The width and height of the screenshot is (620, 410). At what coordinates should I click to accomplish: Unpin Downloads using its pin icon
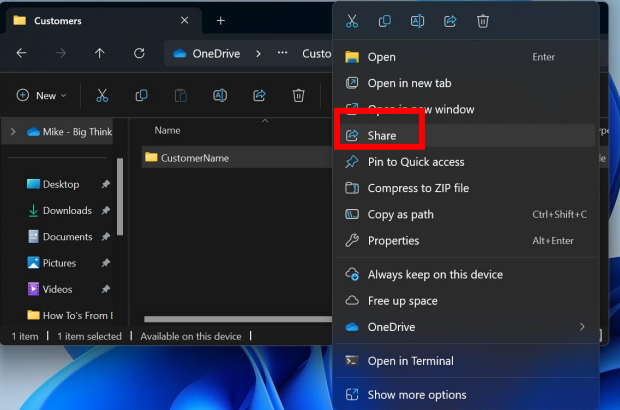[106, 210]
